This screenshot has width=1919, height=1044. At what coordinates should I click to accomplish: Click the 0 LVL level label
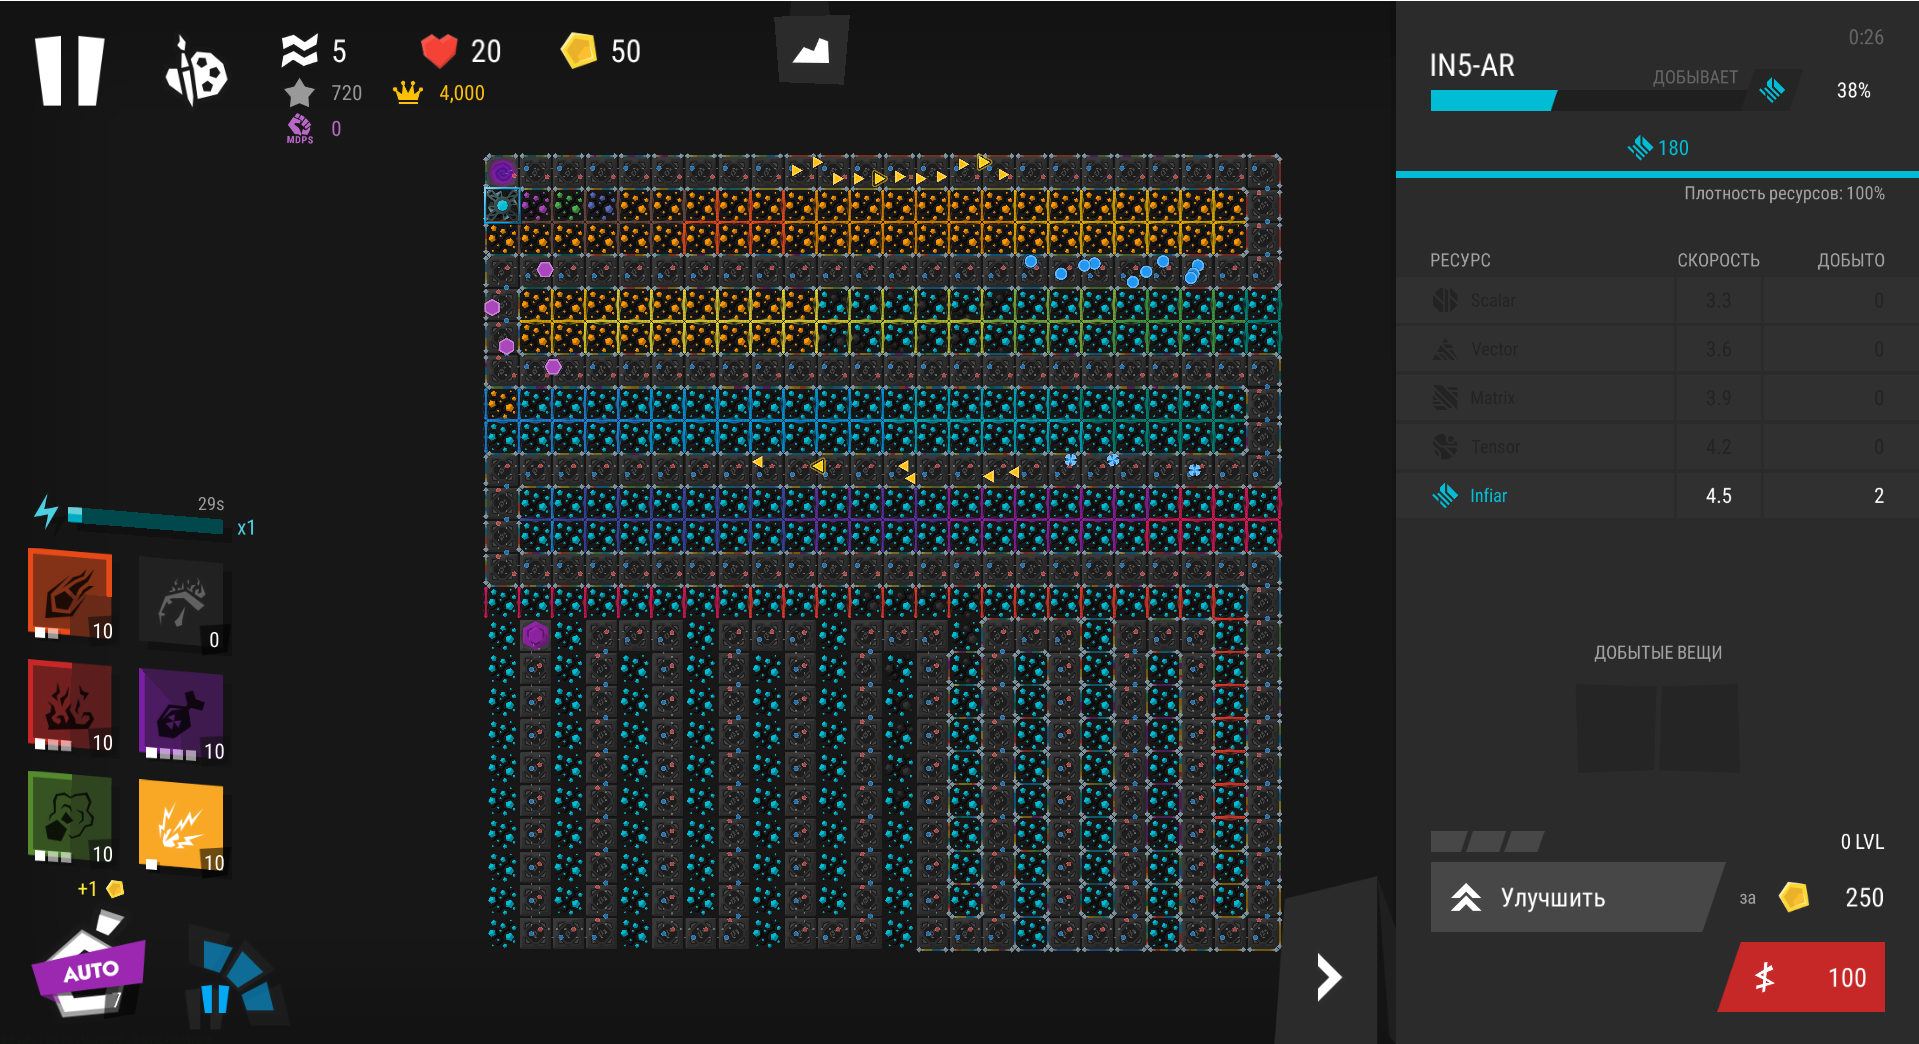click(1862, 842)
